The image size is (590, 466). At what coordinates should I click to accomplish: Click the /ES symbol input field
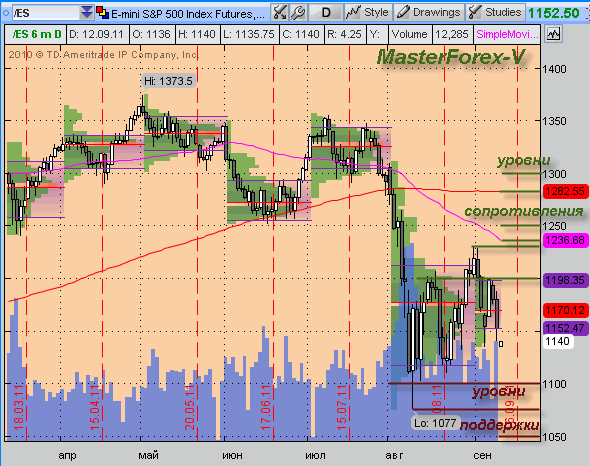[46, 13]
